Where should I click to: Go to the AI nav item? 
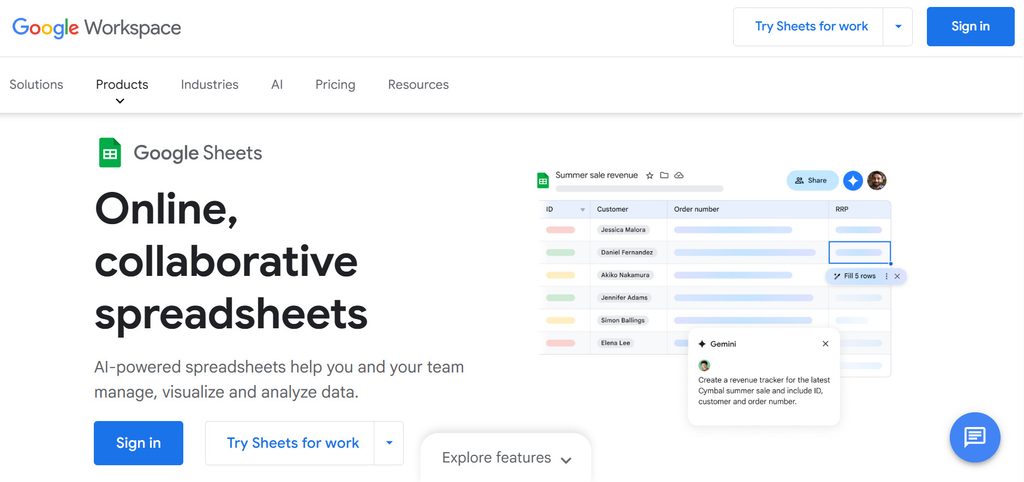(x=277, y=84)
